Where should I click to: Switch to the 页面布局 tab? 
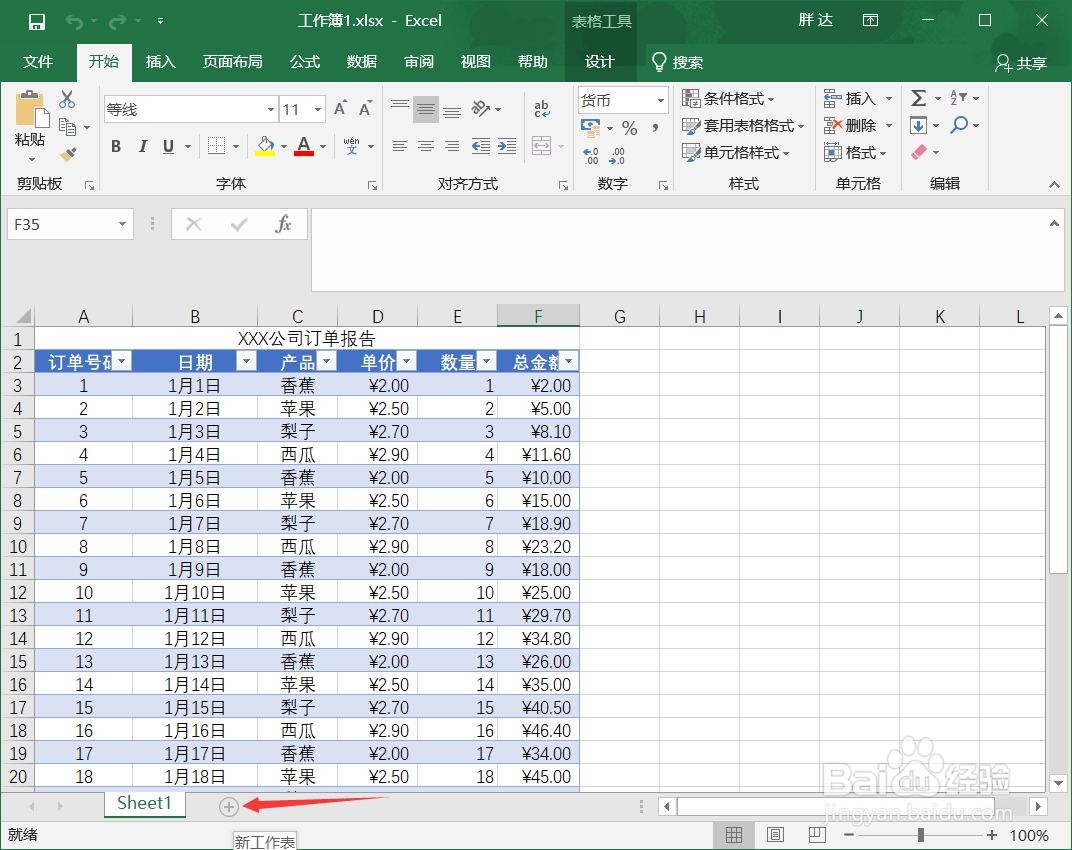pos(232,62)
